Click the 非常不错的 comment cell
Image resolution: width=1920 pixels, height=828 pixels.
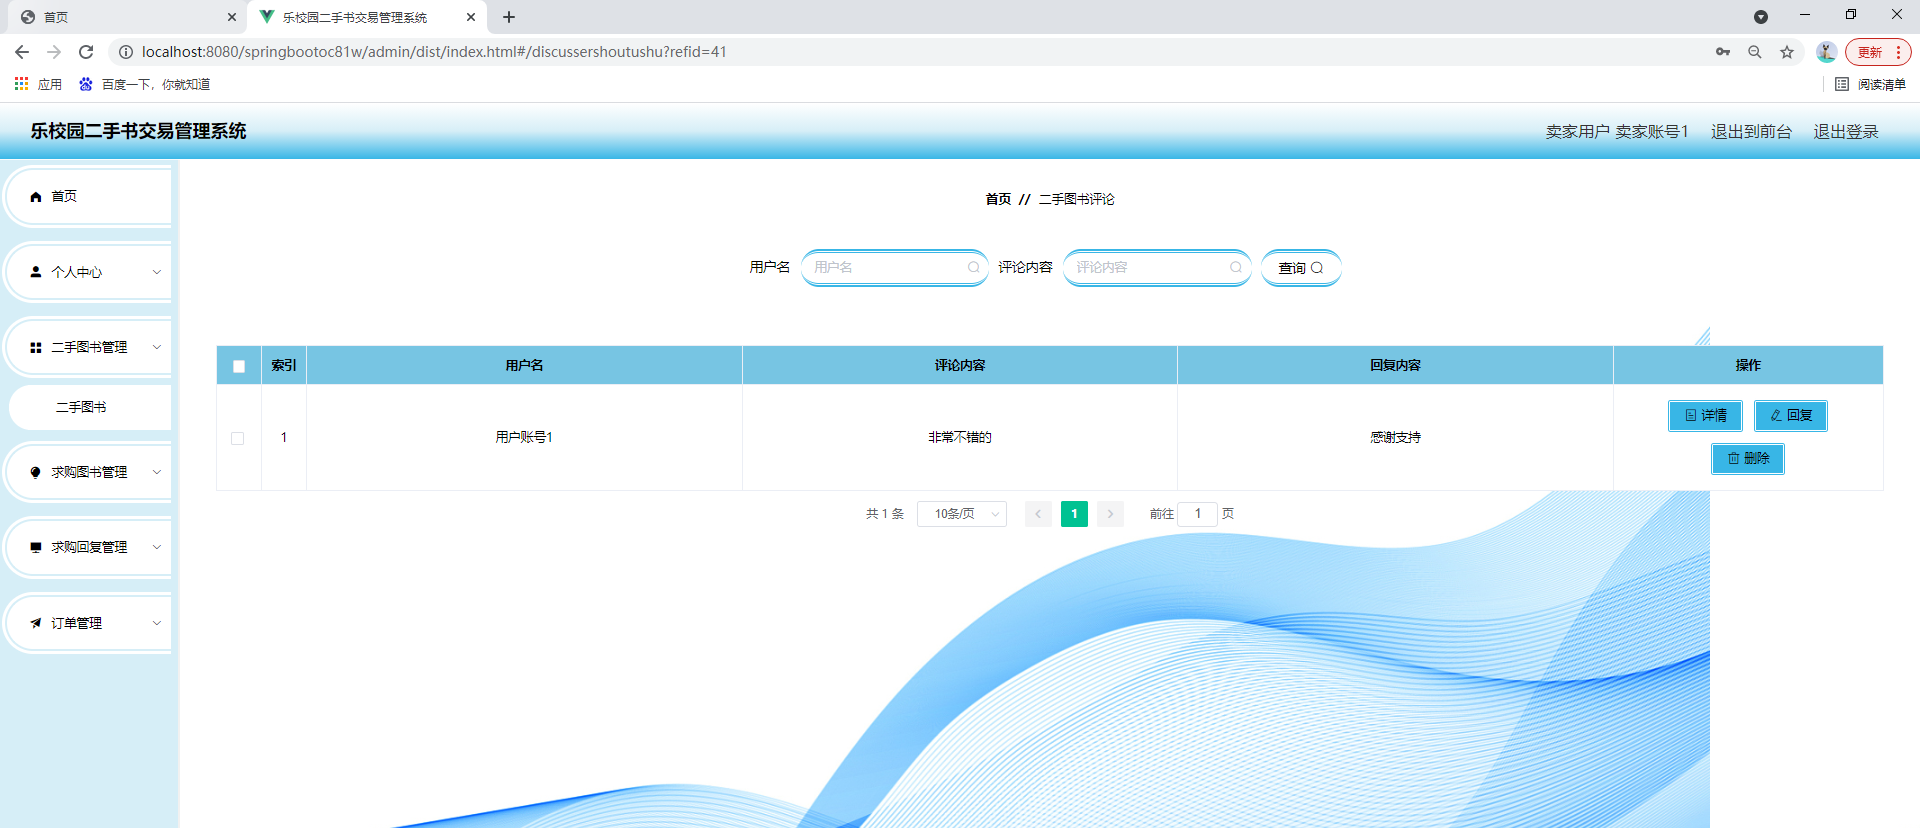point(960,437)
